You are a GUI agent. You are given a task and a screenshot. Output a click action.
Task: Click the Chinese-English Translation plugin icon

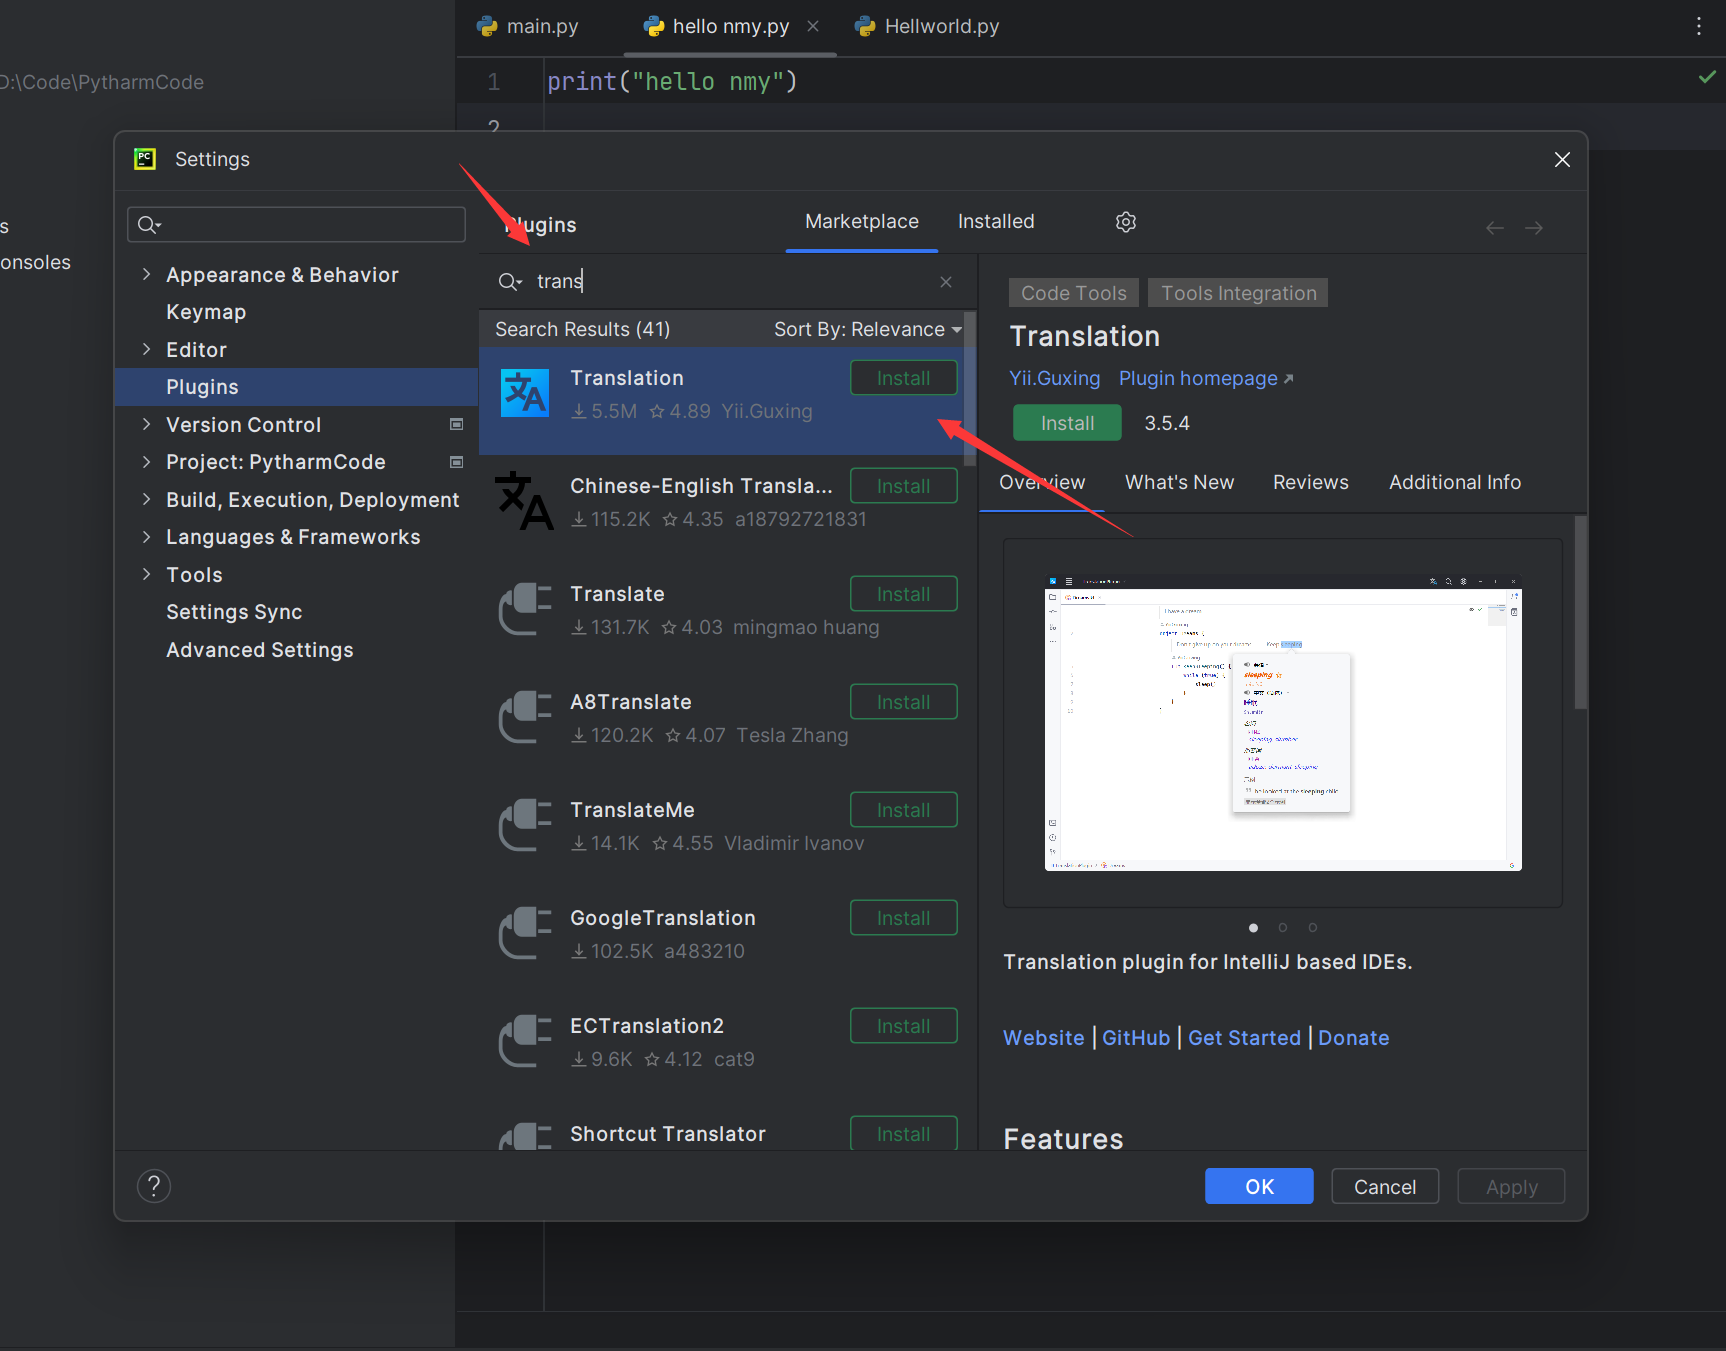click(525, 502)
